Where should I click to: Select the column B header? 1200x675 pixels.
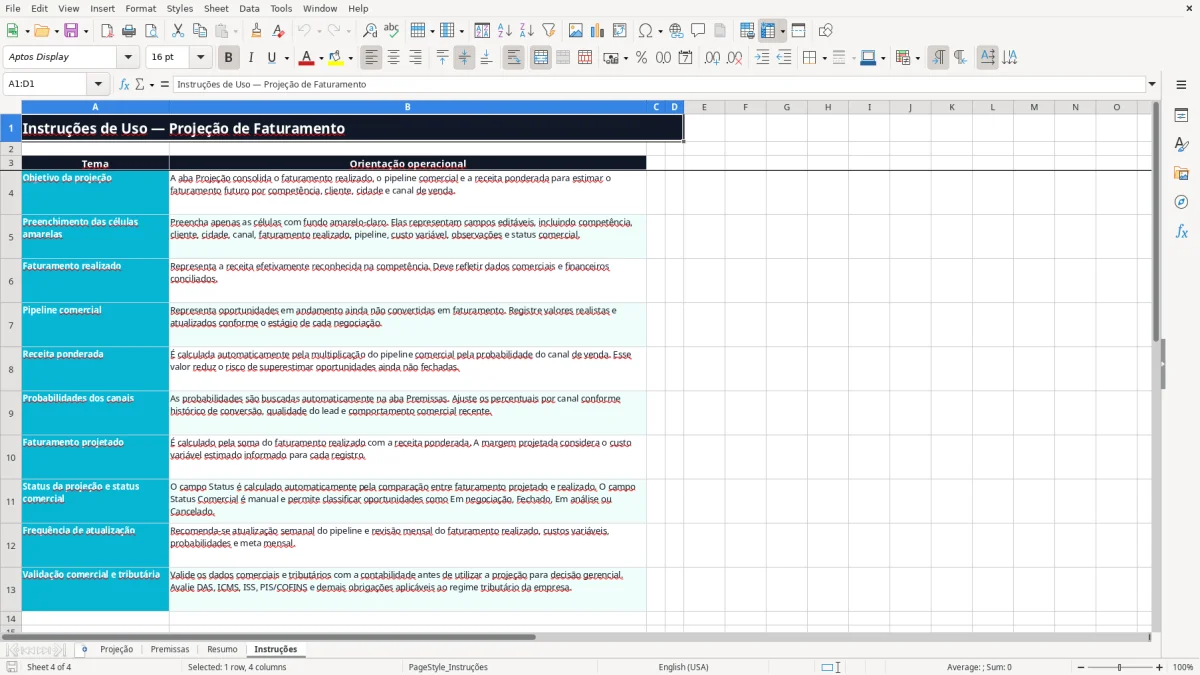(408, 107)
